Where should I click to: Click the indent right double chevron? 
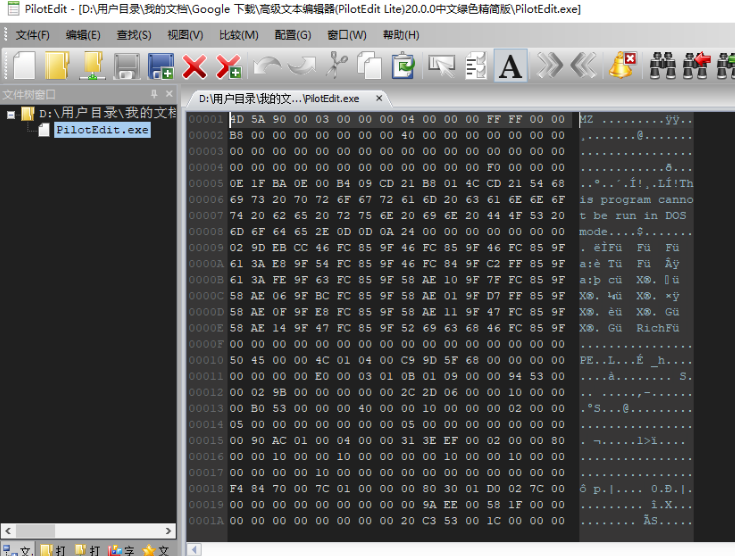click(549, 65)
